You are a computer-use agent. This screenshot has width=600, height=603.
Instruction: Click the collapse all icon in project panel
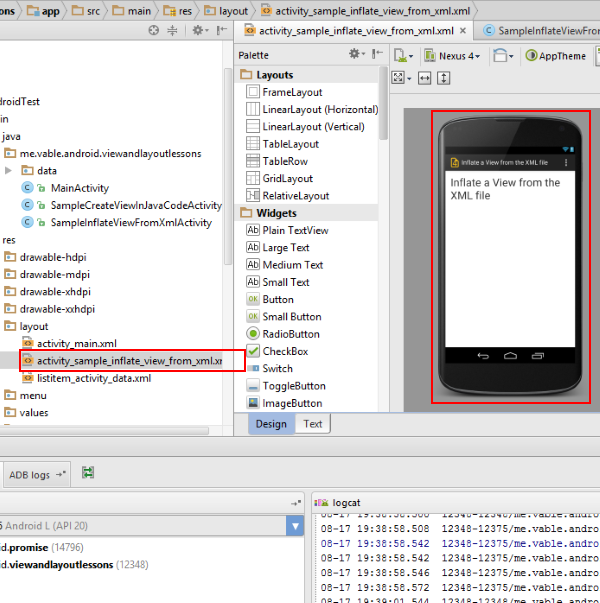click(172, 30)
